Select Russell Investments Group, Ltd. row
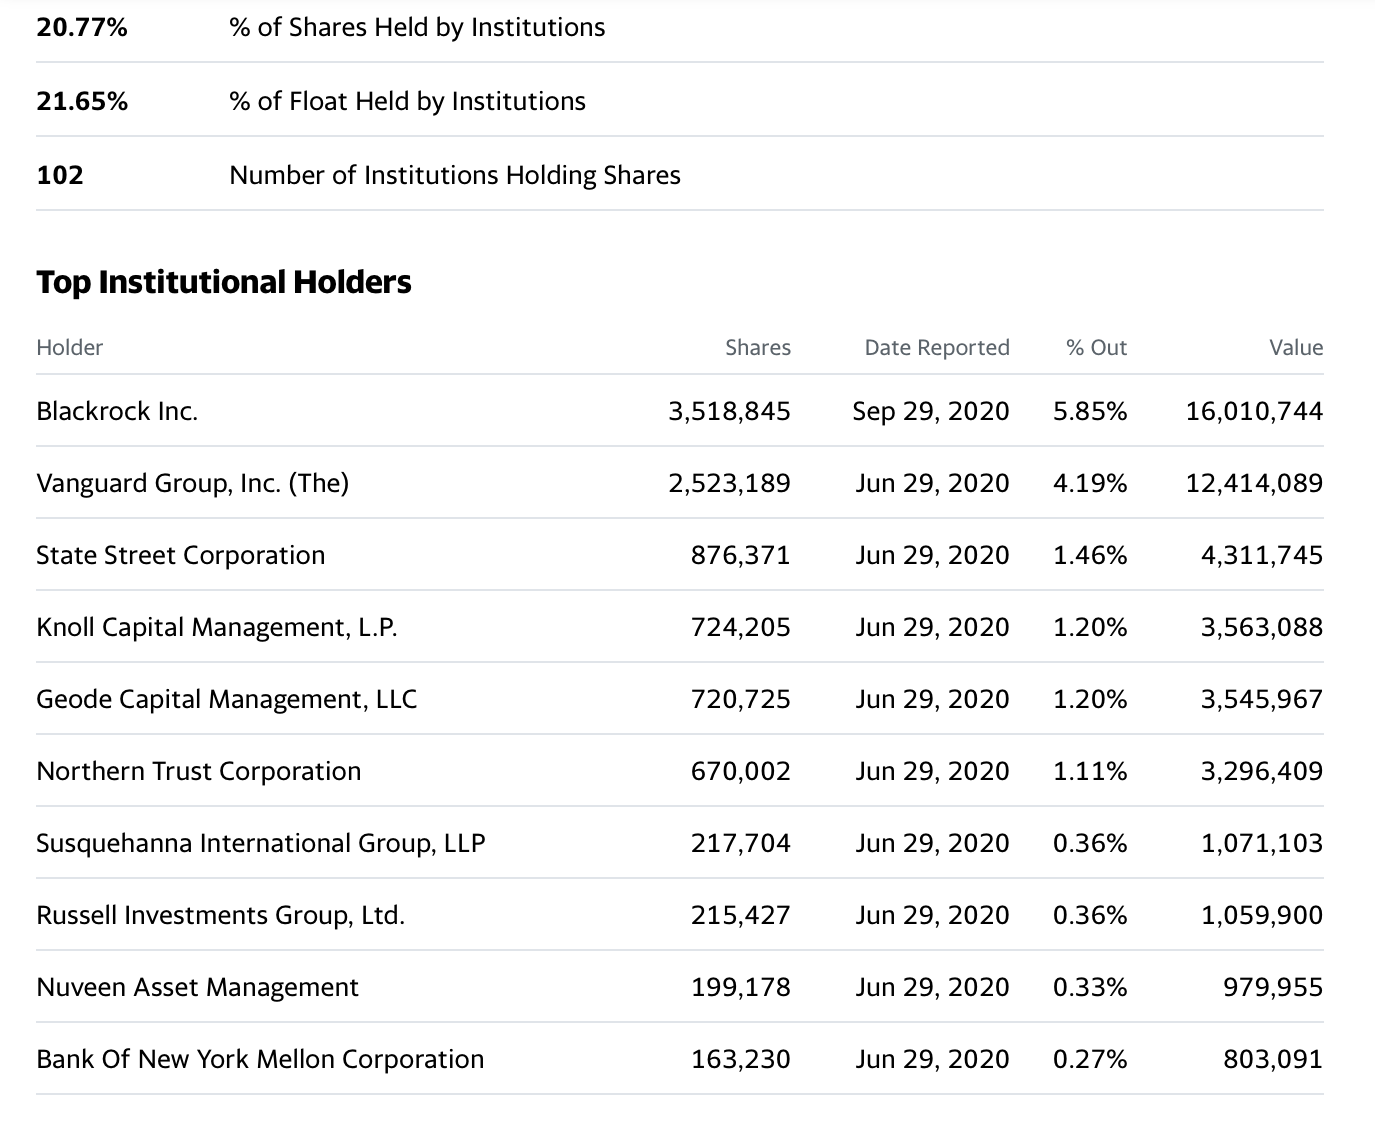 (680, 915)
